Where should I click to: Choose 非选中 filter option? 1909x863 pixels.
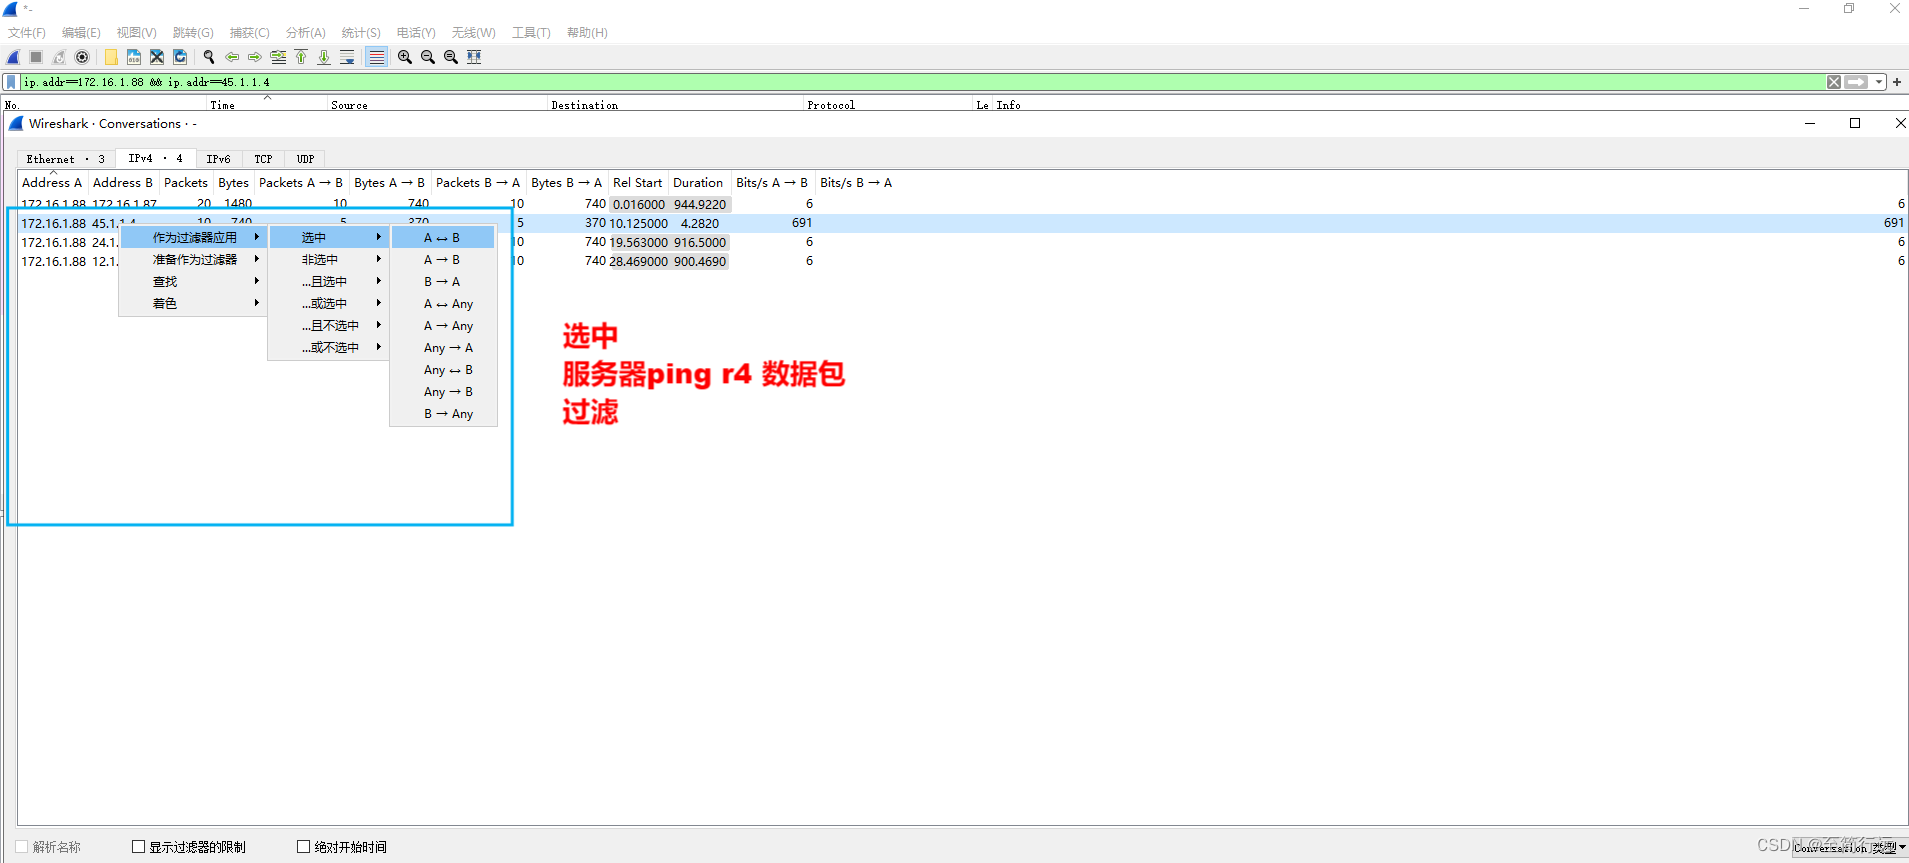tap(329, 260)
